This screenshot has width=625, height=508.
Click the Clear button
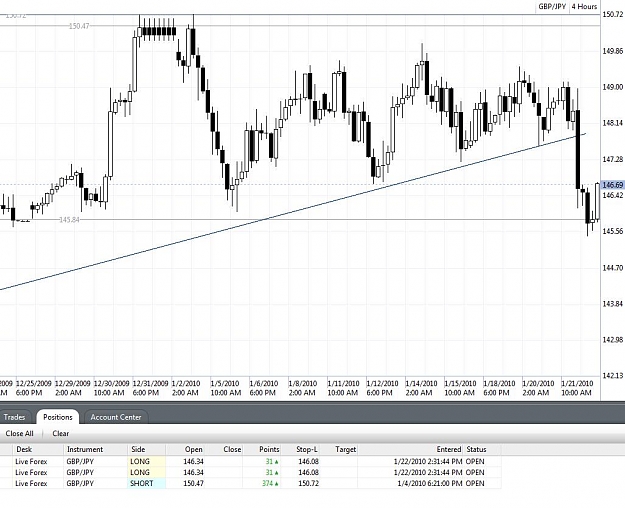[61, 433]
